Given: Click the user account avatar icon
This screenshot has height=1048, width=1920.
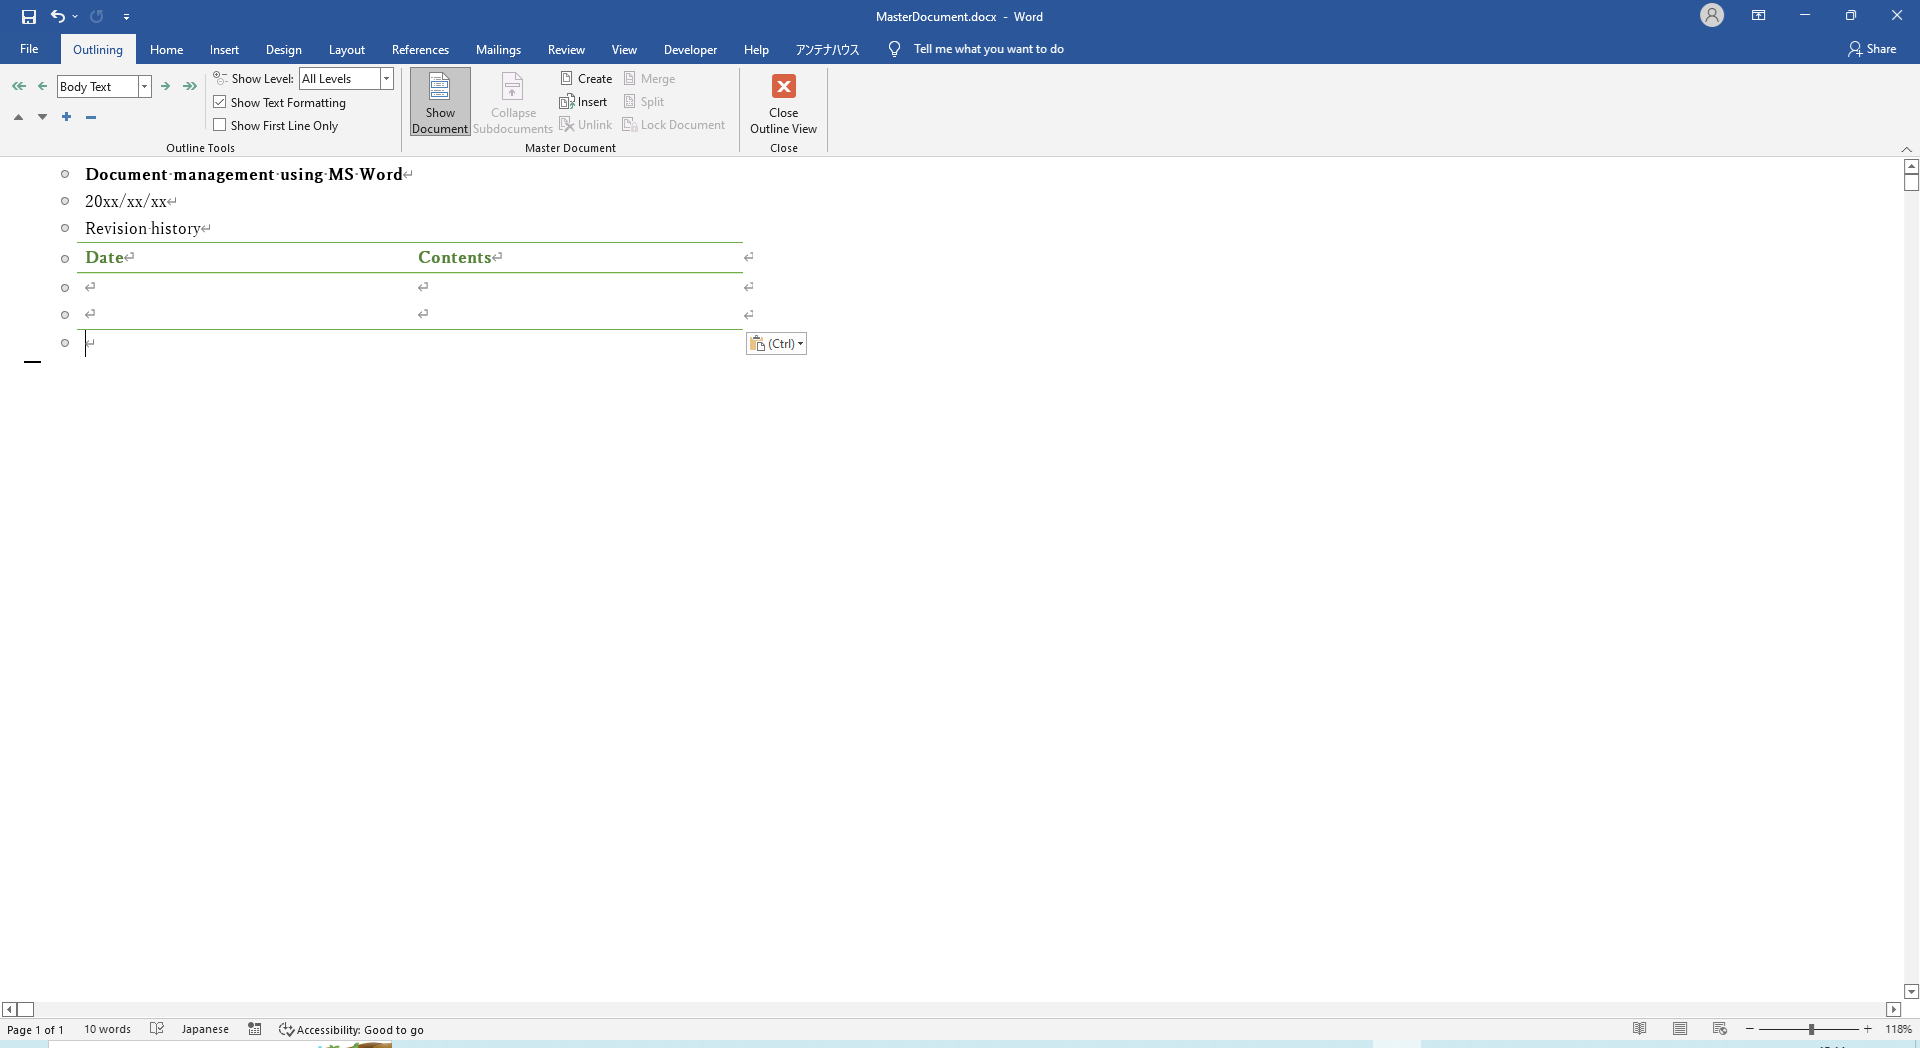Looking at the screenshot, I should [x=1712, y=15].
